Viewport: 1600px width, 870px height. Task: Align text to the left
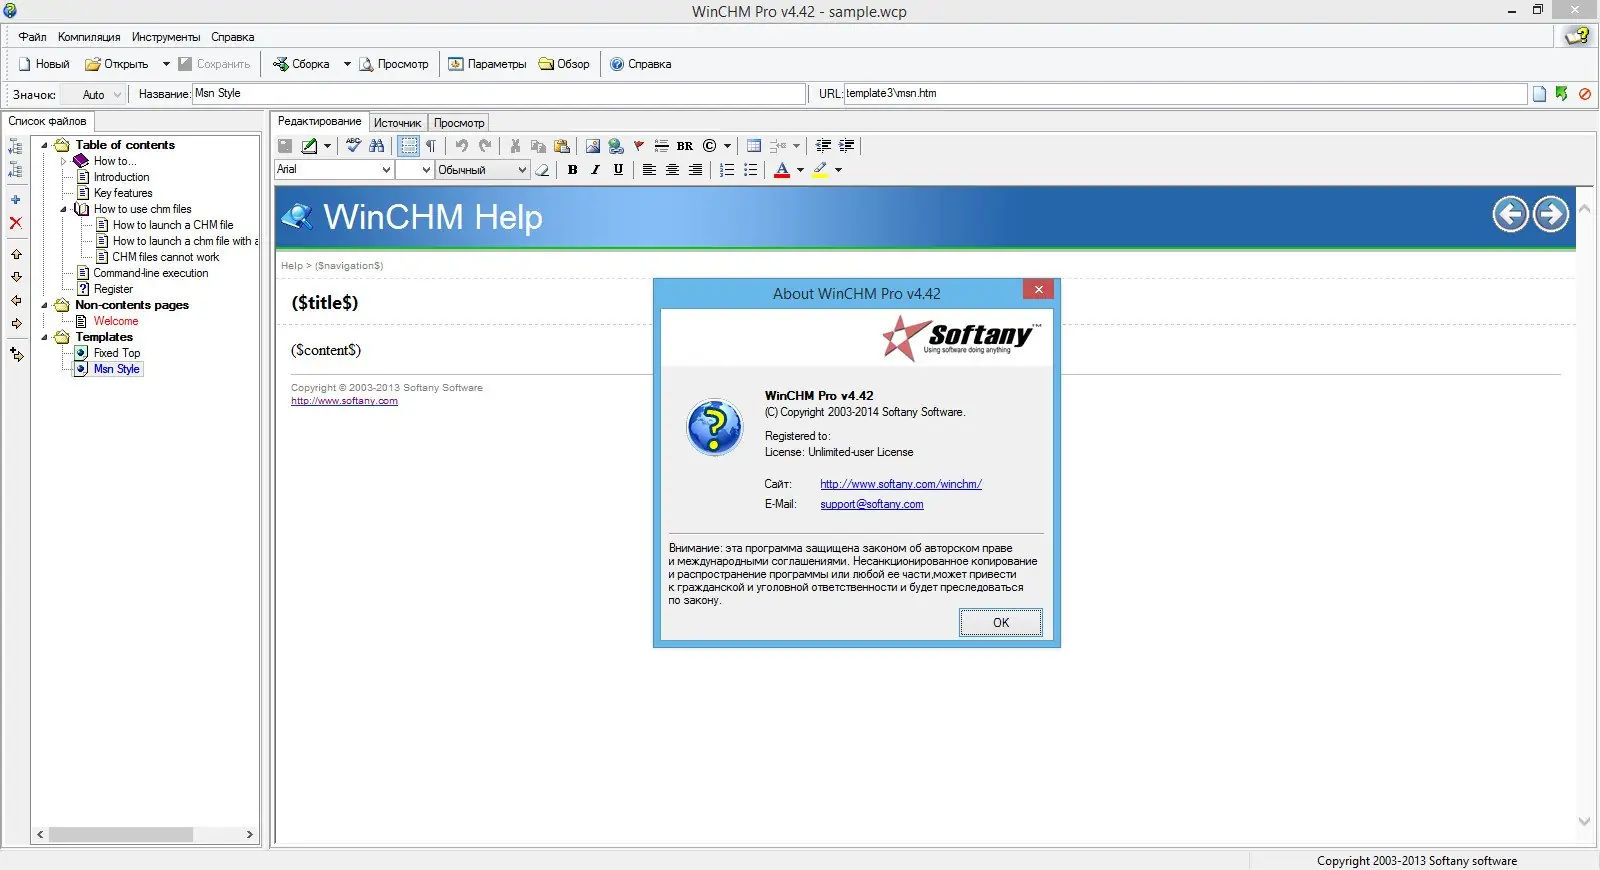649,170
